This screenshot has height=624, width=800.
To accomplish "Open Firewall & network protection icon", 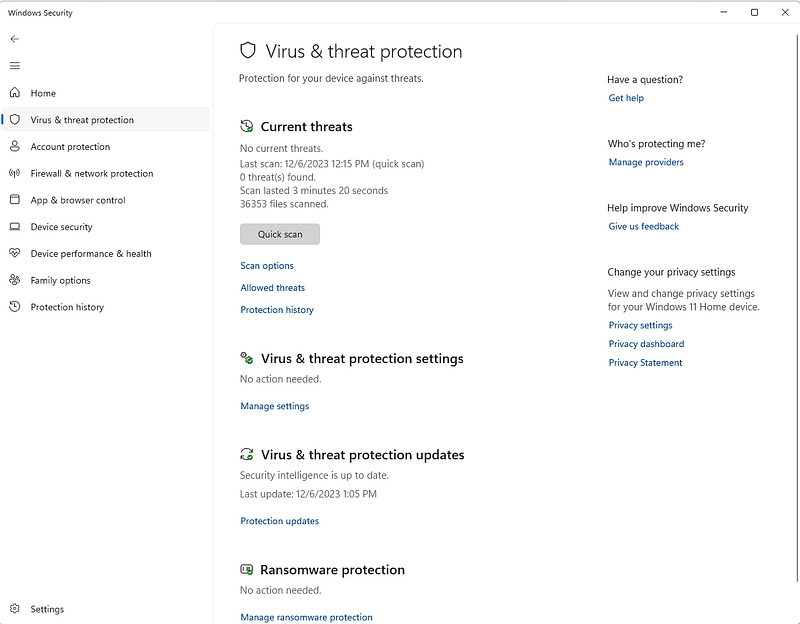I will click(x=15, y=173).
